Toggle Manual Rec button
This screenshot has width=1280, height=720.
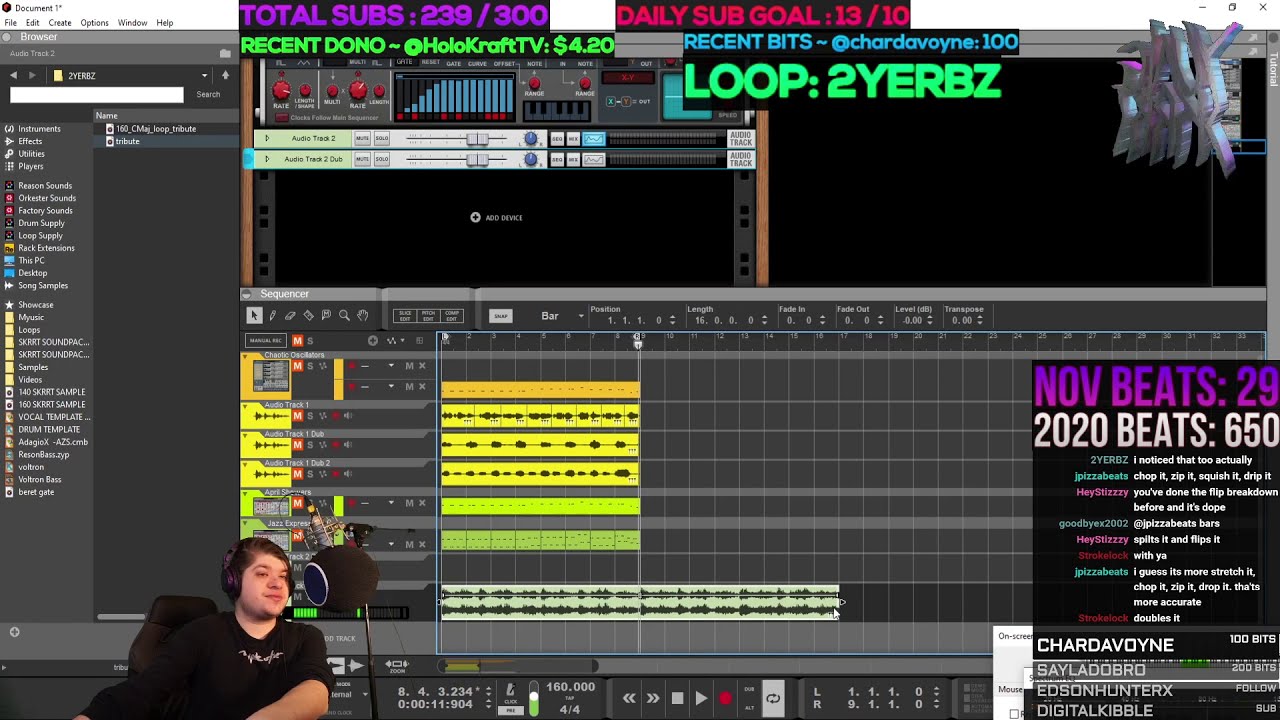tap(265, 341)
